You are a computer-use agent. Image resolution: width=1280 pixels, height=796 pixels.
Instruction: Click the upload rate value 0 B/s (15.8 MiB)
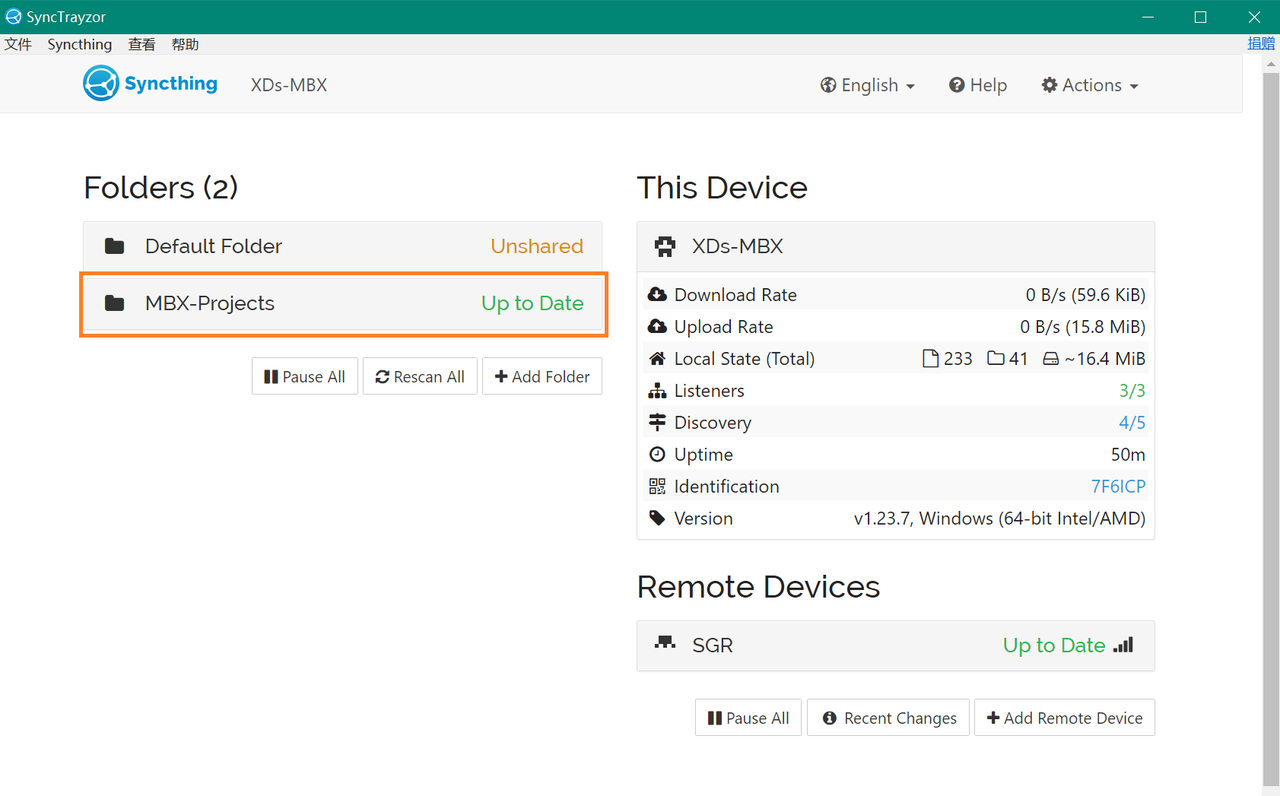tap(1083, 326)
